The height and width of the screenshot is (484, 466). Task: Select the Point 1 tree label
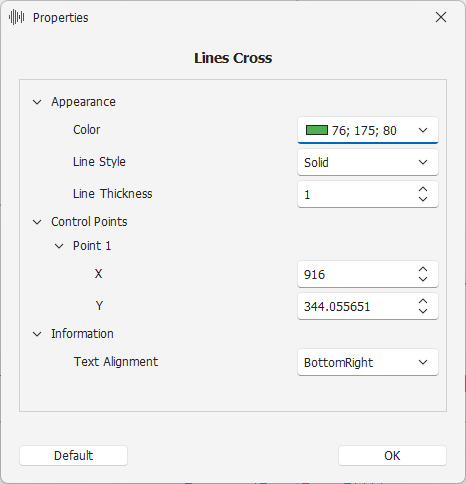pos(92,246)
